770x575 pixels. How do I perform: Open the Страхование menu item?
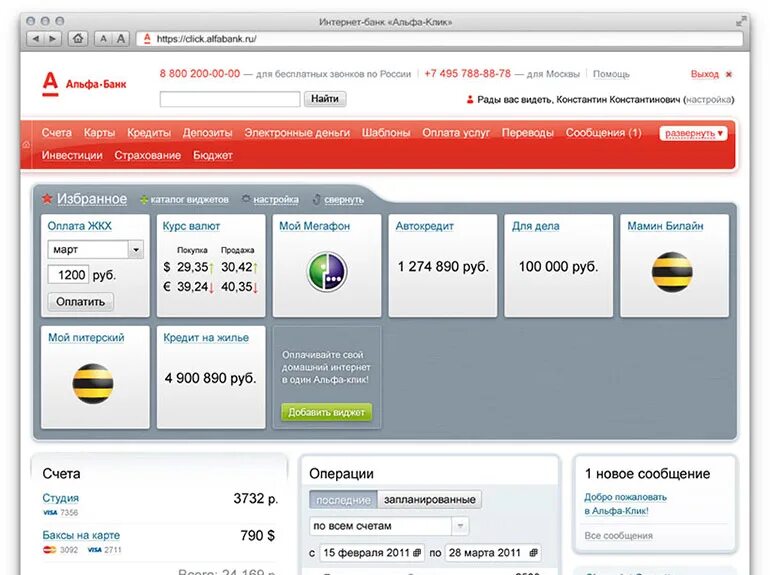pyautogui.click(x=148, y=155)
